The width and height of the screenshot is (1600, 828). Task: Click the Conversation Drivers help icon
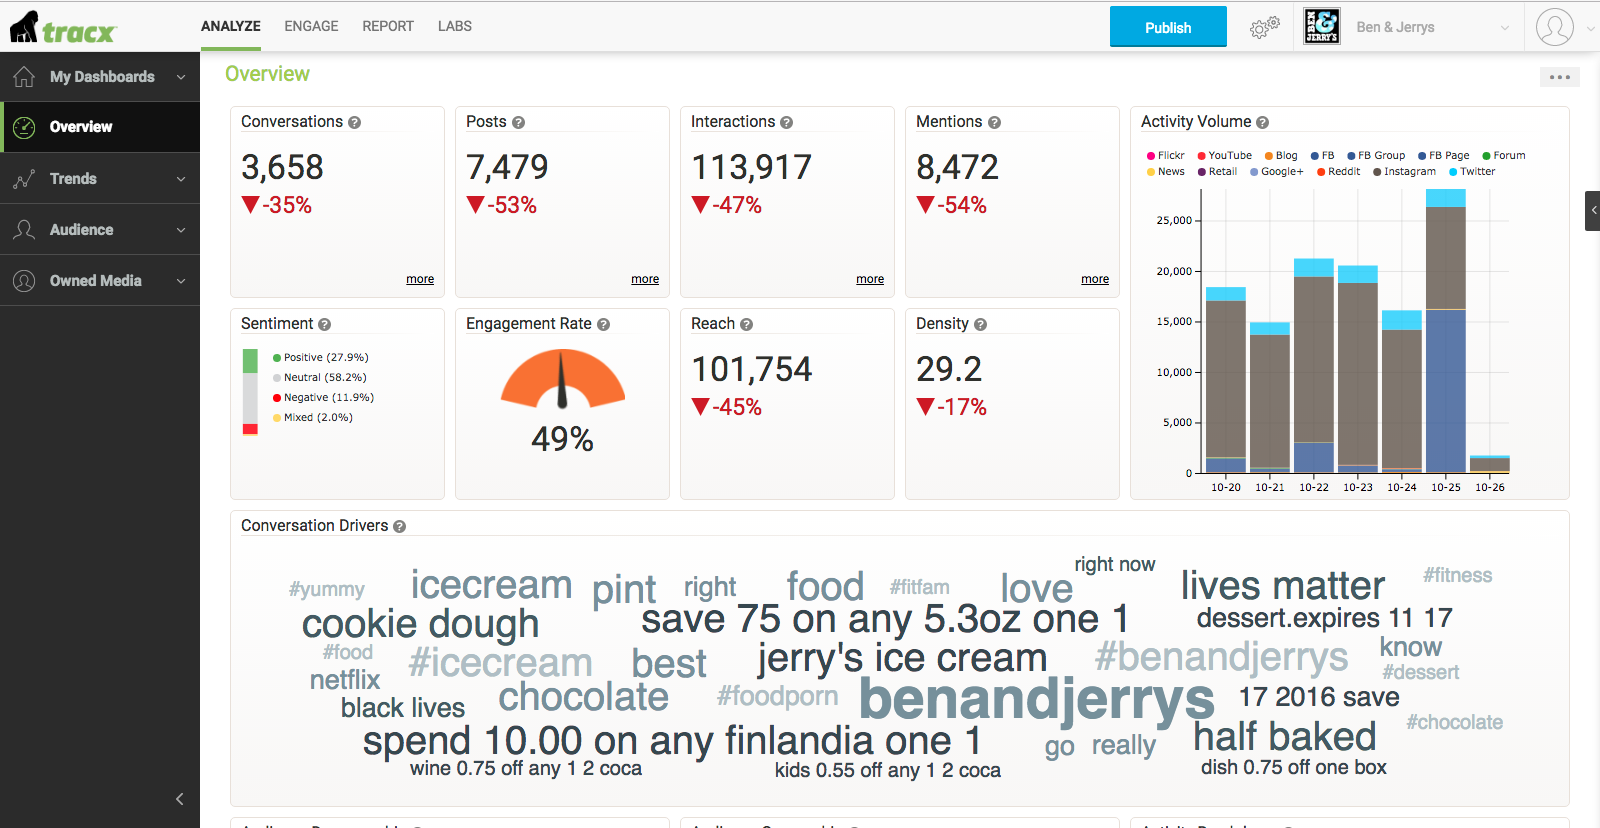[x=399, y=526]
